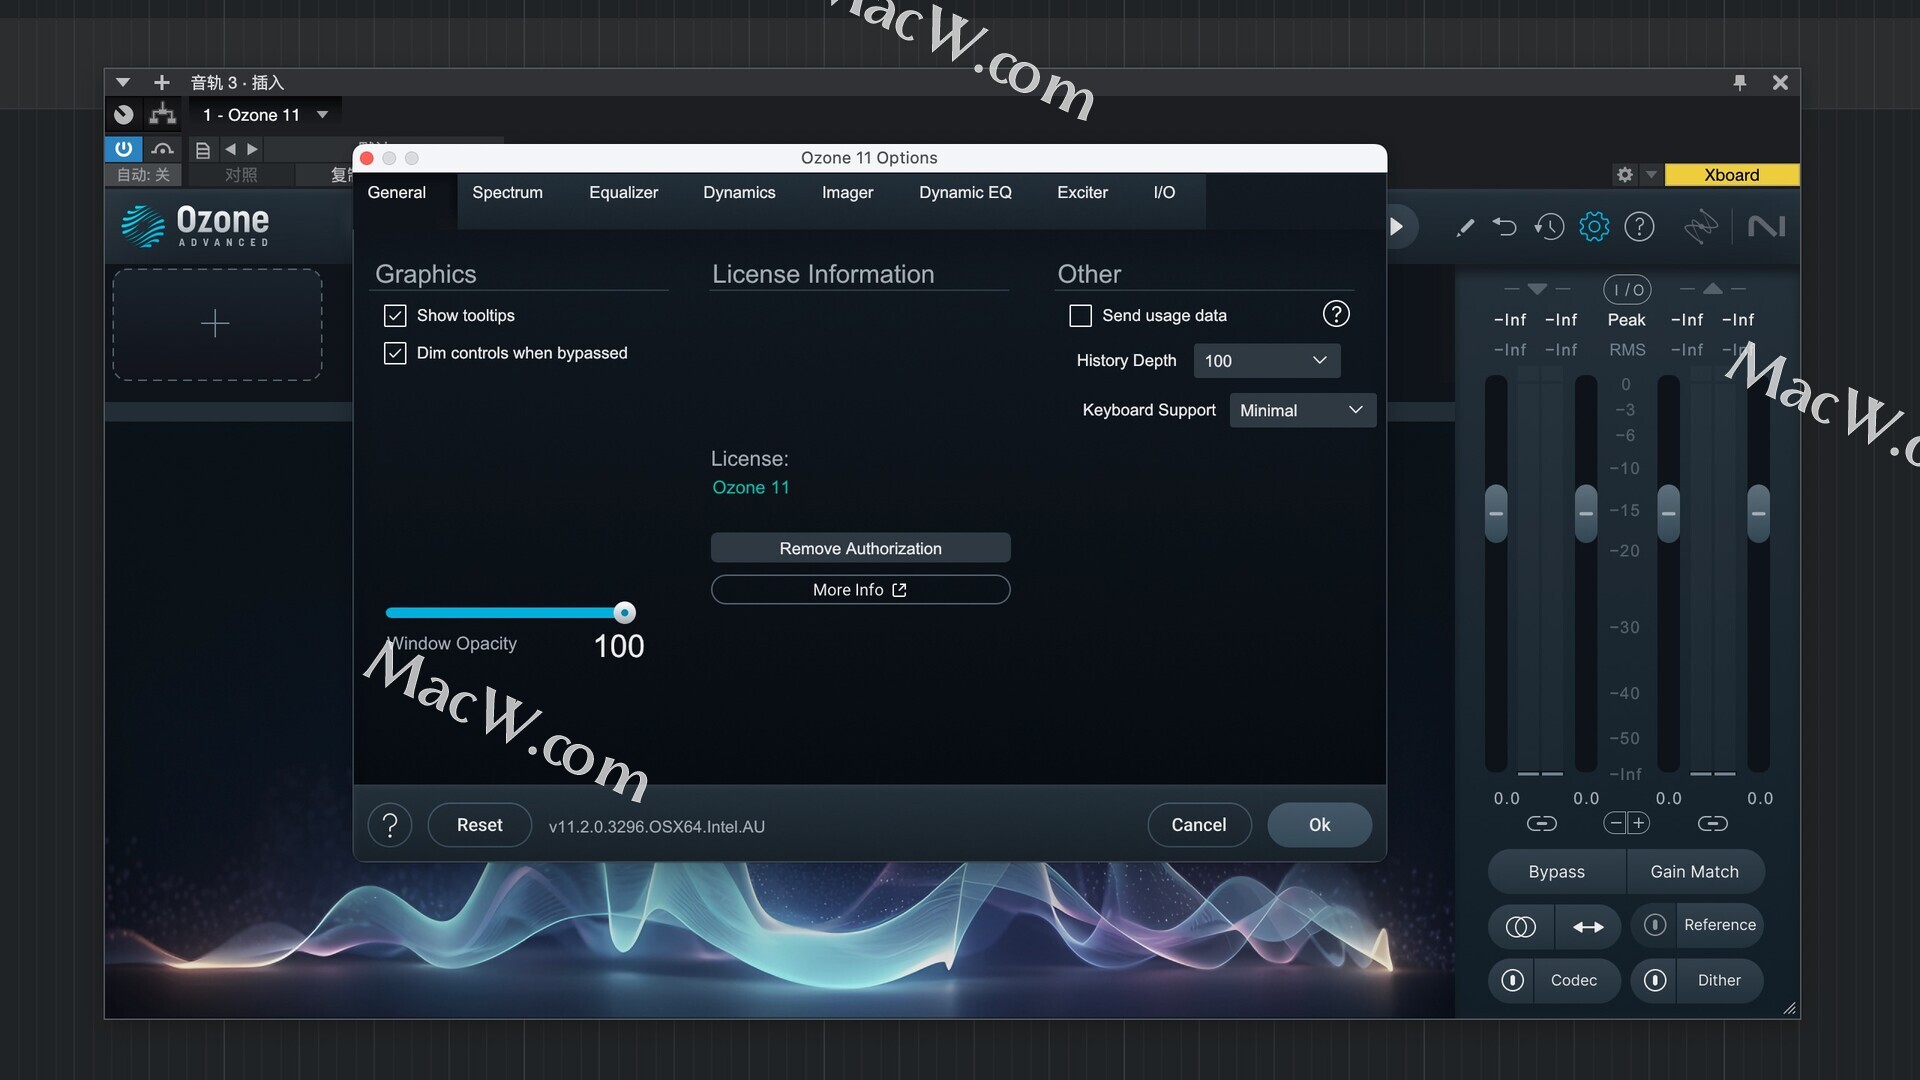Click the undo arrow icon
This screenshot has height=1080, width=1920.
click(1504, 227)
